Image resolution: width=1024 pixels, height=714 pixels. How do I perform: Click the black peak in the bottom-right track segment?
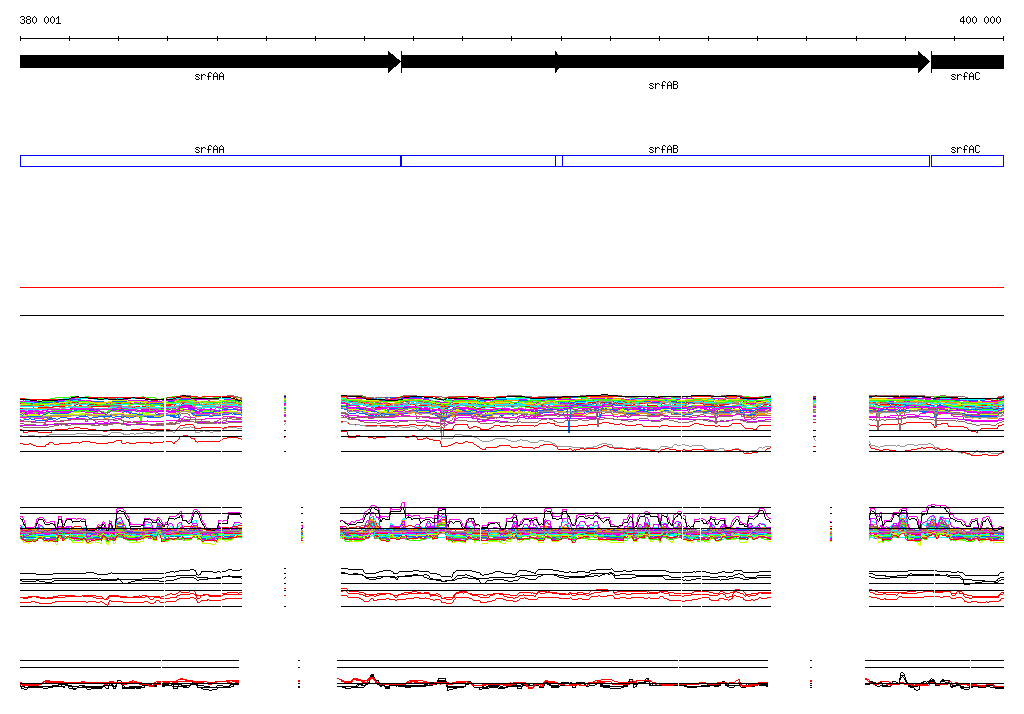(902, 676)
